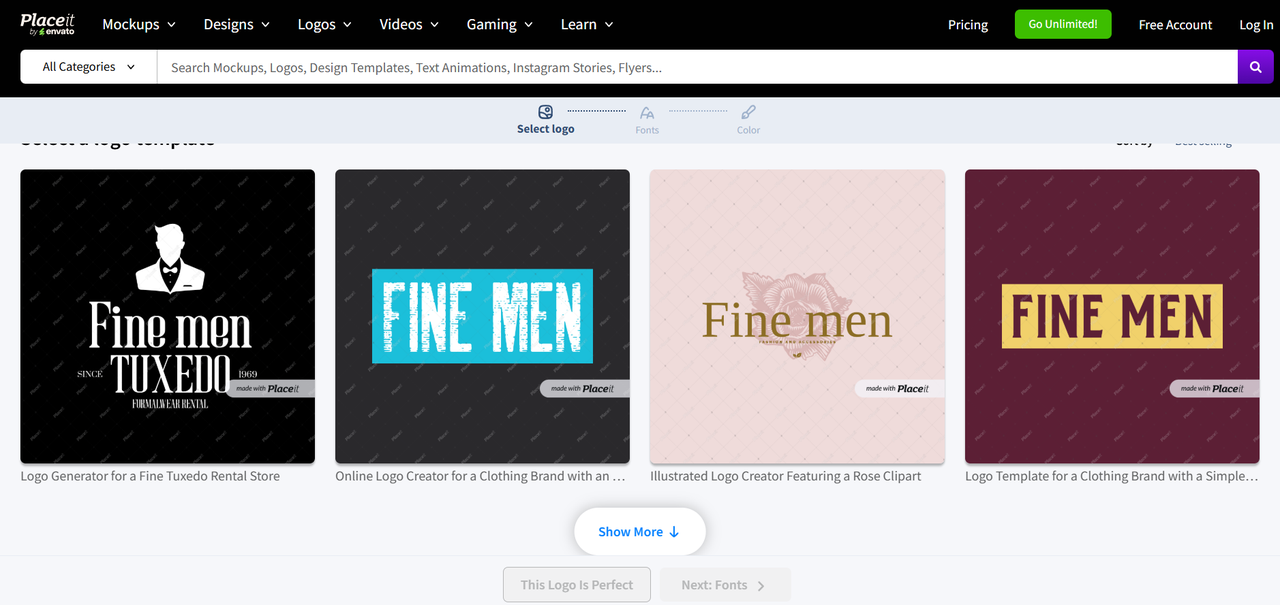Select the Fine men Tuxedo logo thumbnail
Screen dimensions: 1280x605
pyautogui.click(x=168, y=316)
